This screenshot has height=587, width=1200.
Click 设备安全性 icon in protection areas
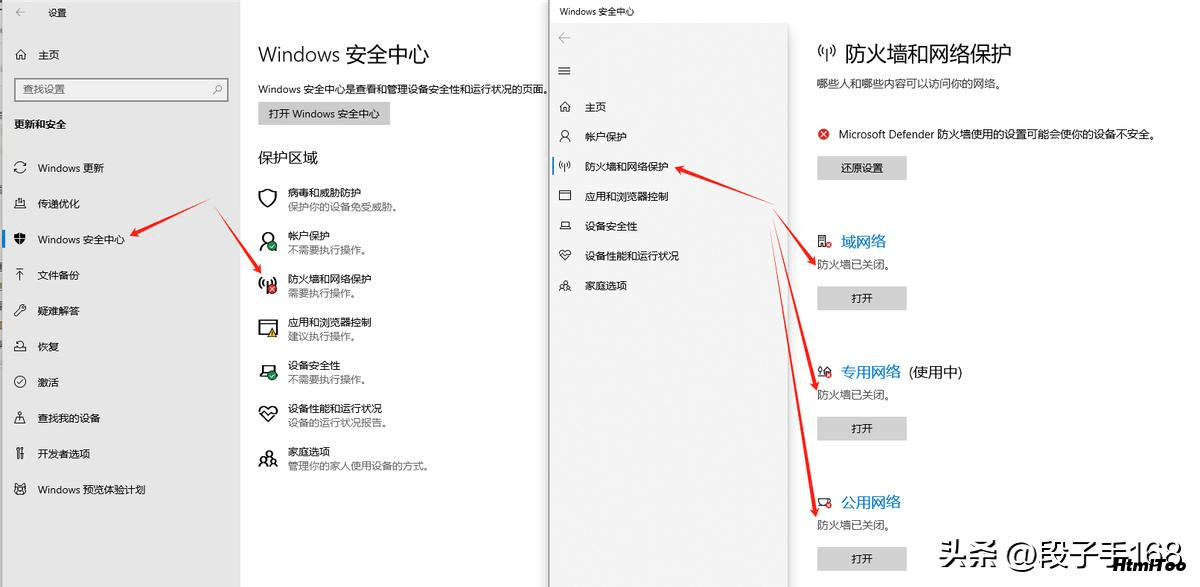pos(267,371)
